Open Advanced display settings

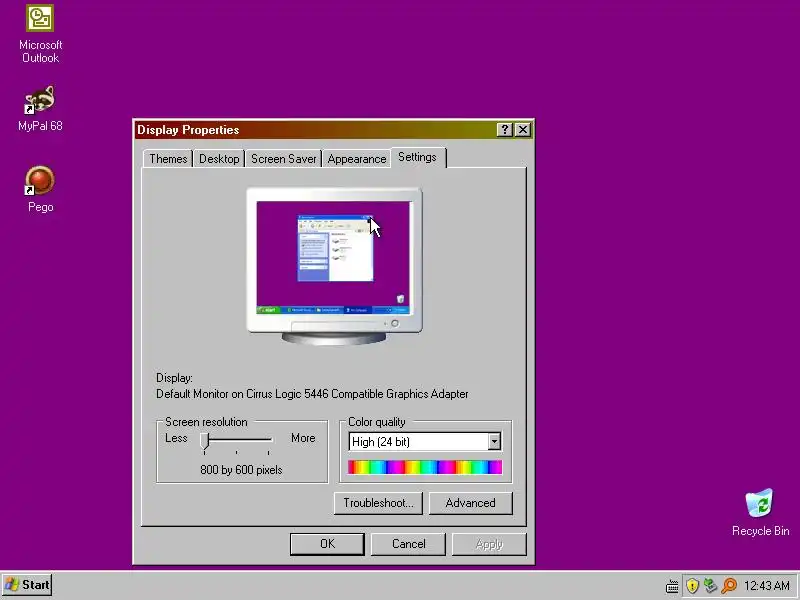(x=470, y=503)
